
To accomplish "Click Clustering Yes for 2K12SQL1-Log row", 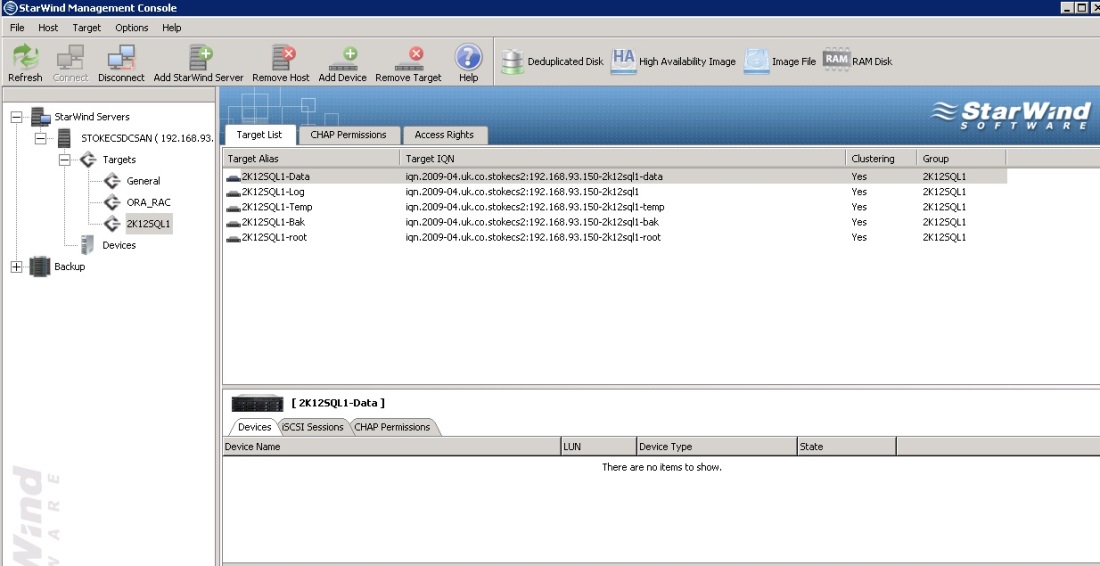I will pos(859,191).
